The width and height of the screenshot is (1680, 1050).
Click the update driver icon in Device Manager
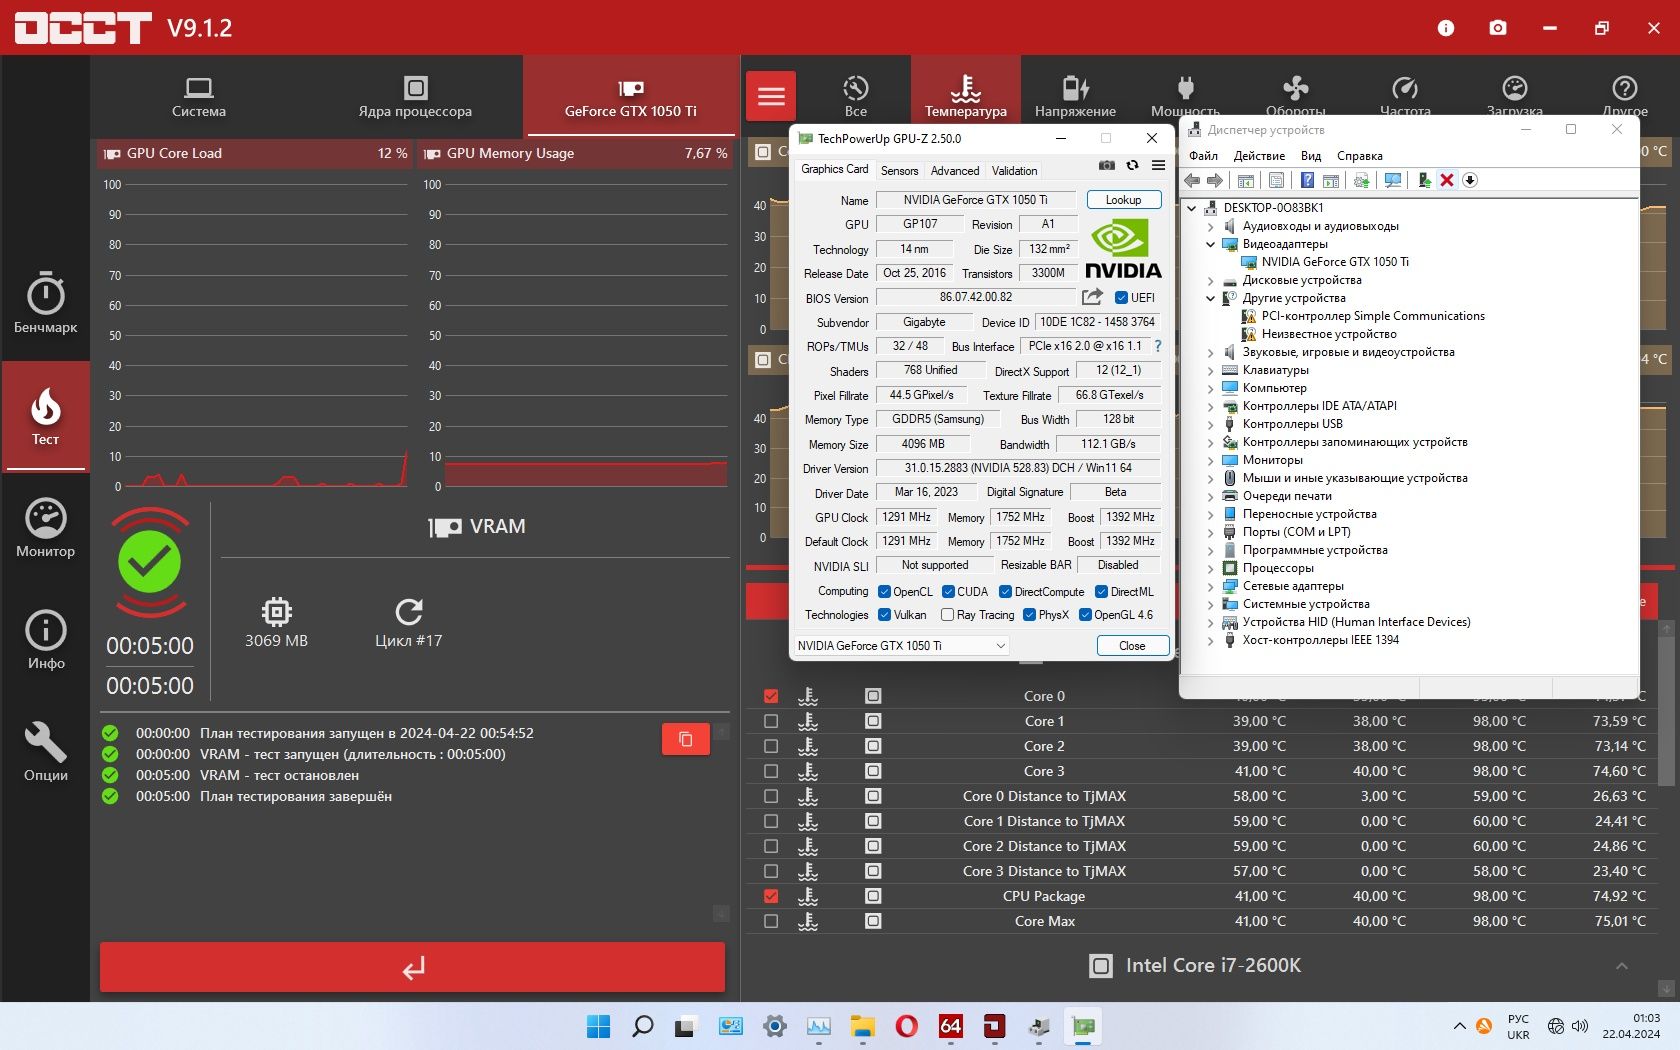point(1424,180)
